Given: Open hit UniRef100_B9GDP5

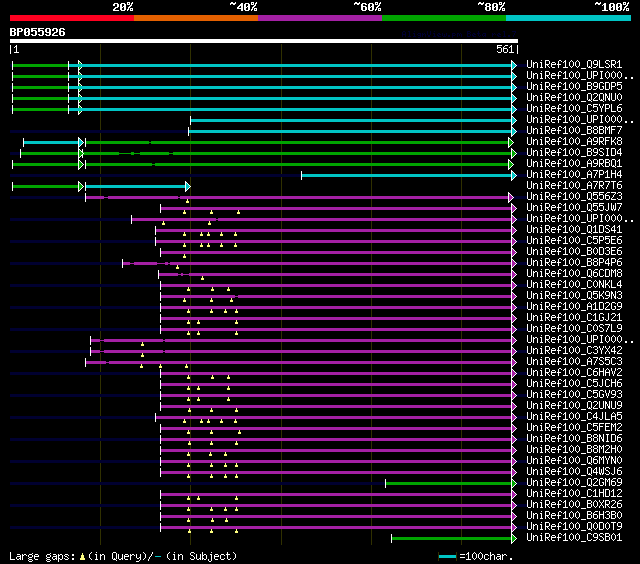Looking at the screenshot, I should pos(574,87).
